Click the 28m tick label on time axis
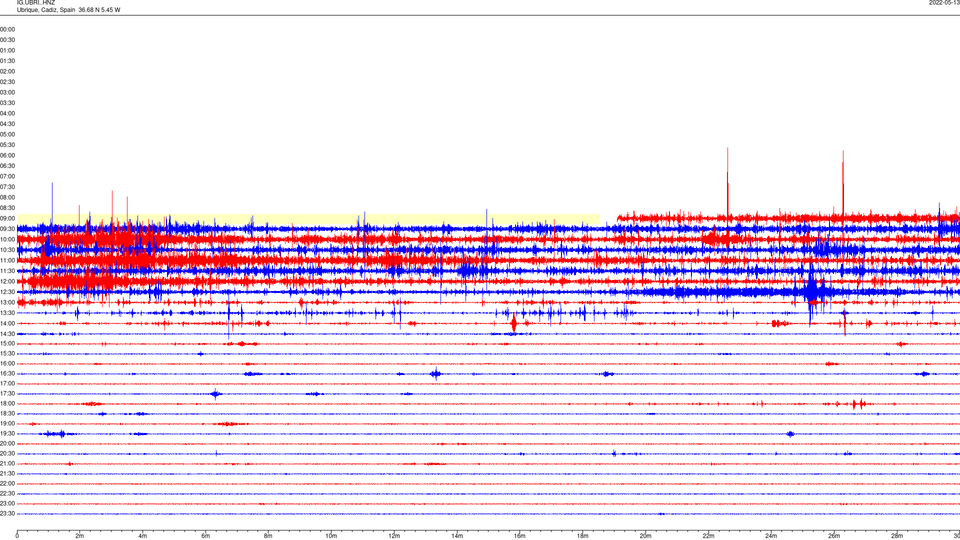This screenshot has height=540, width=960. point(897,536)
